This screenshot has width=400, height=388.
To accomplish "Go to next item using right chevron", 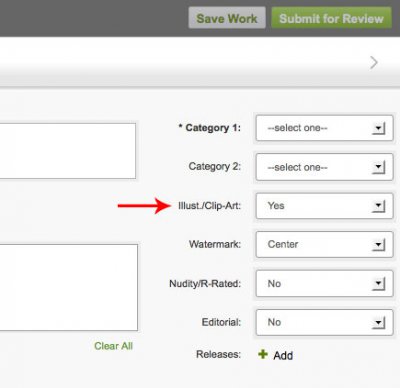I will click(x=374, y=62).
